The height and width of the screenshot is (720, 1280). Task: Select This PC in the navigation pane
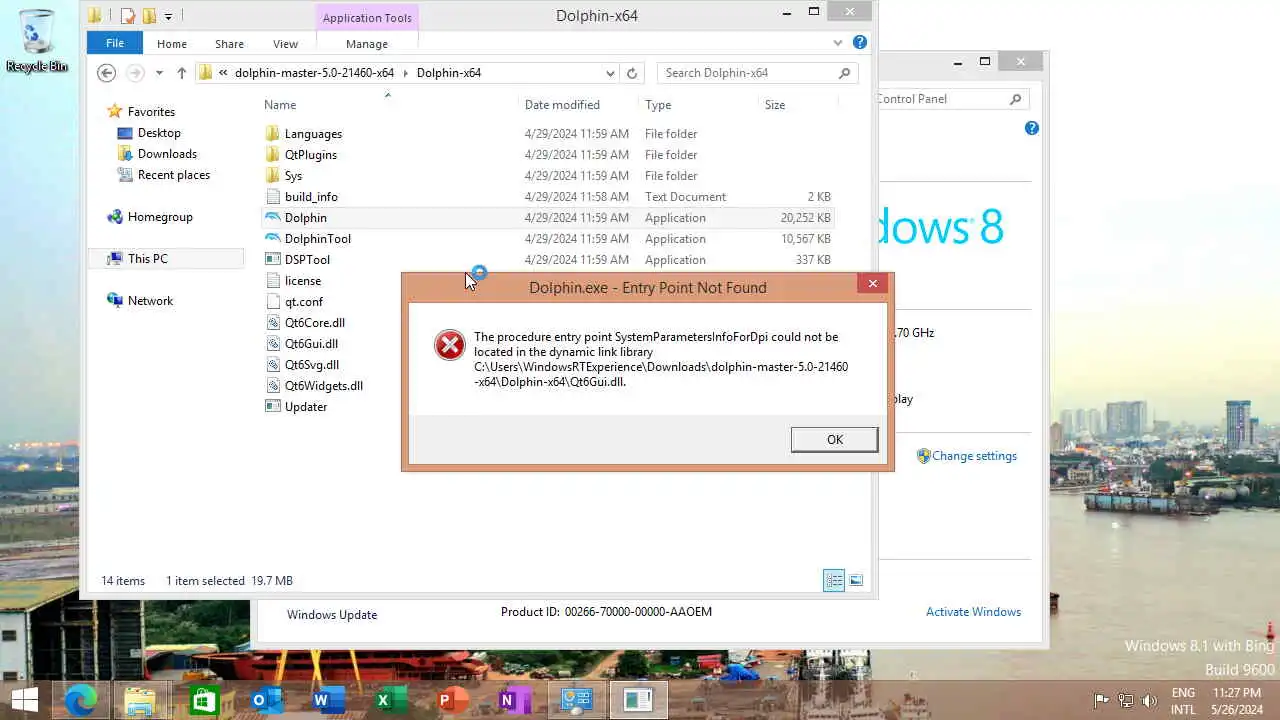147,259
